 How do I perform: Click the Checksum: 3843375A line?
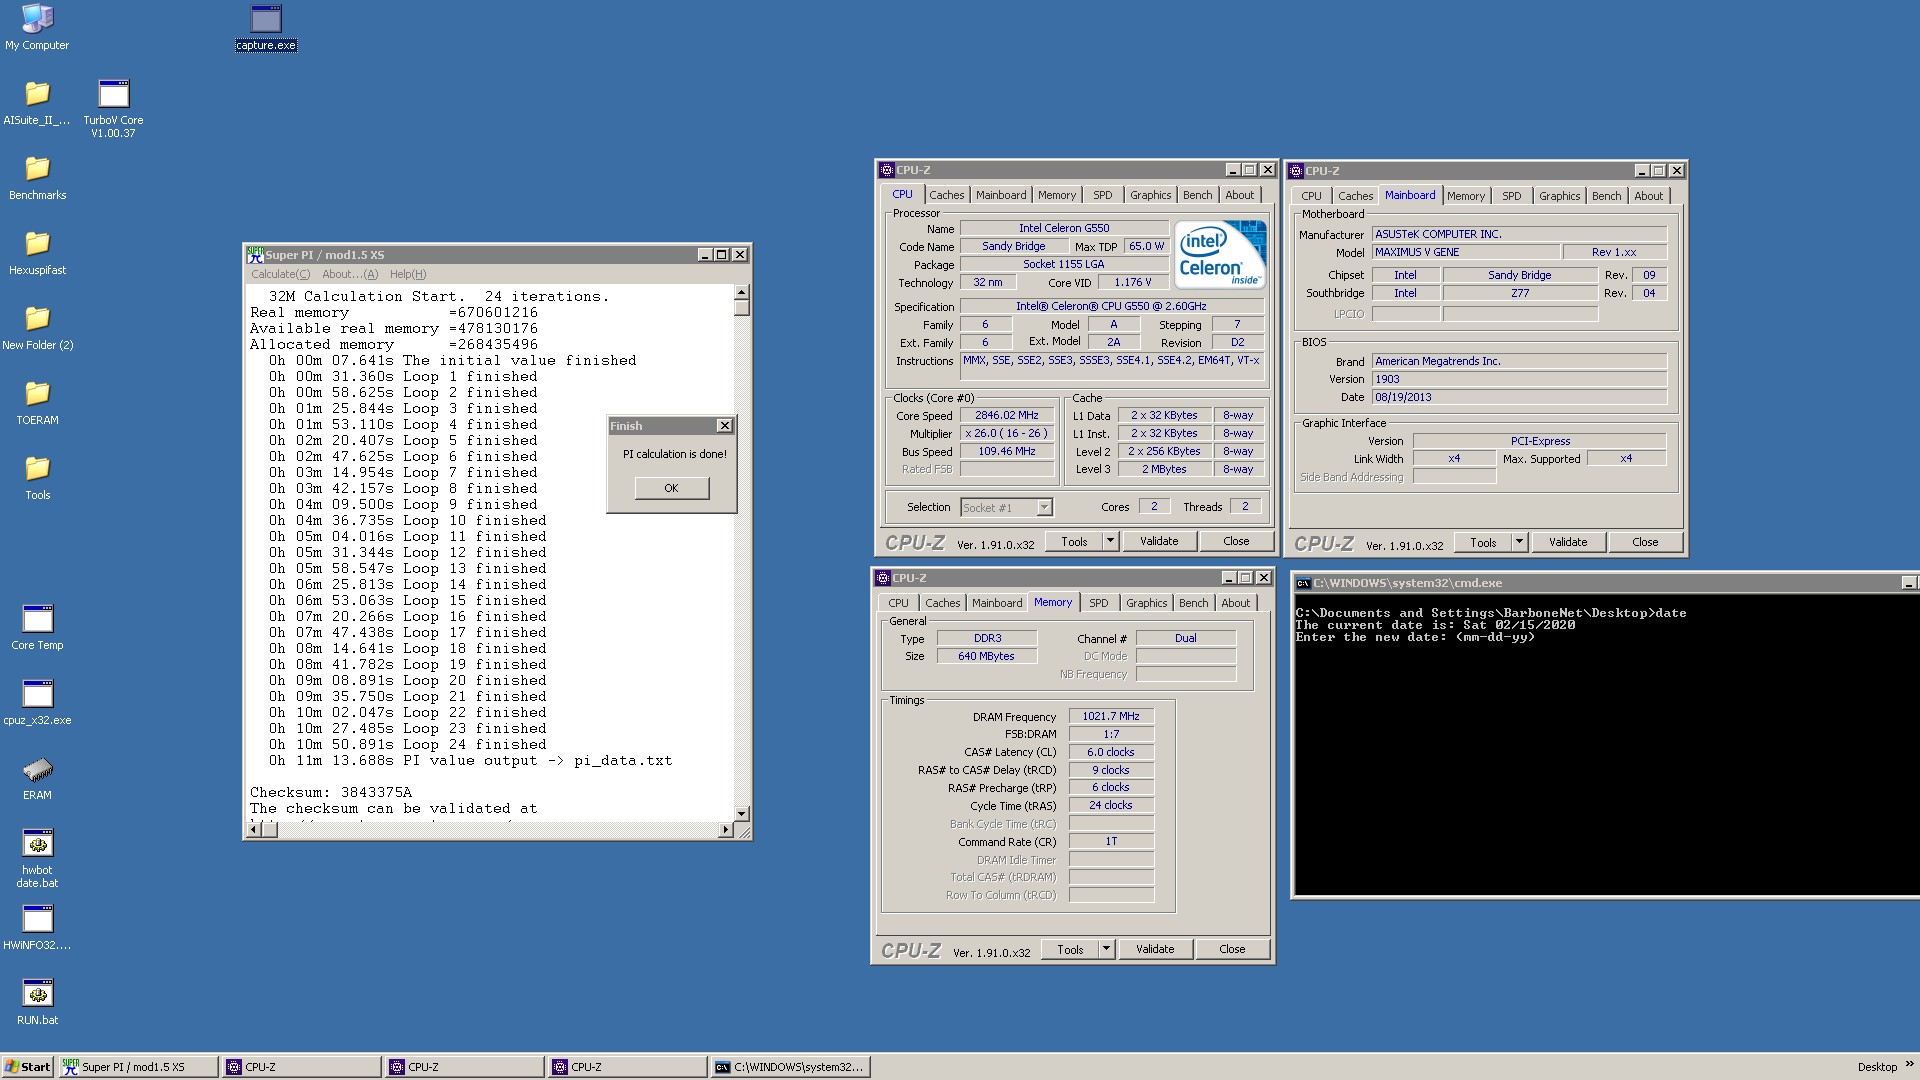tap(331, 792)
